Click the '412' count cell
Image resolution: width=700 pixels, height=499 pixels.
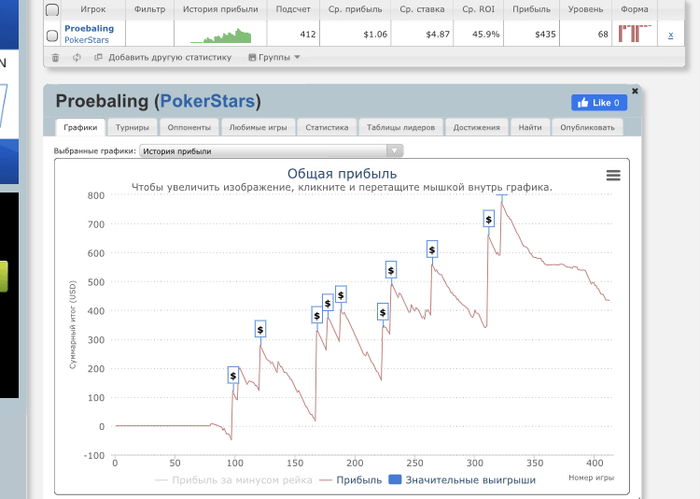point(293,34)
